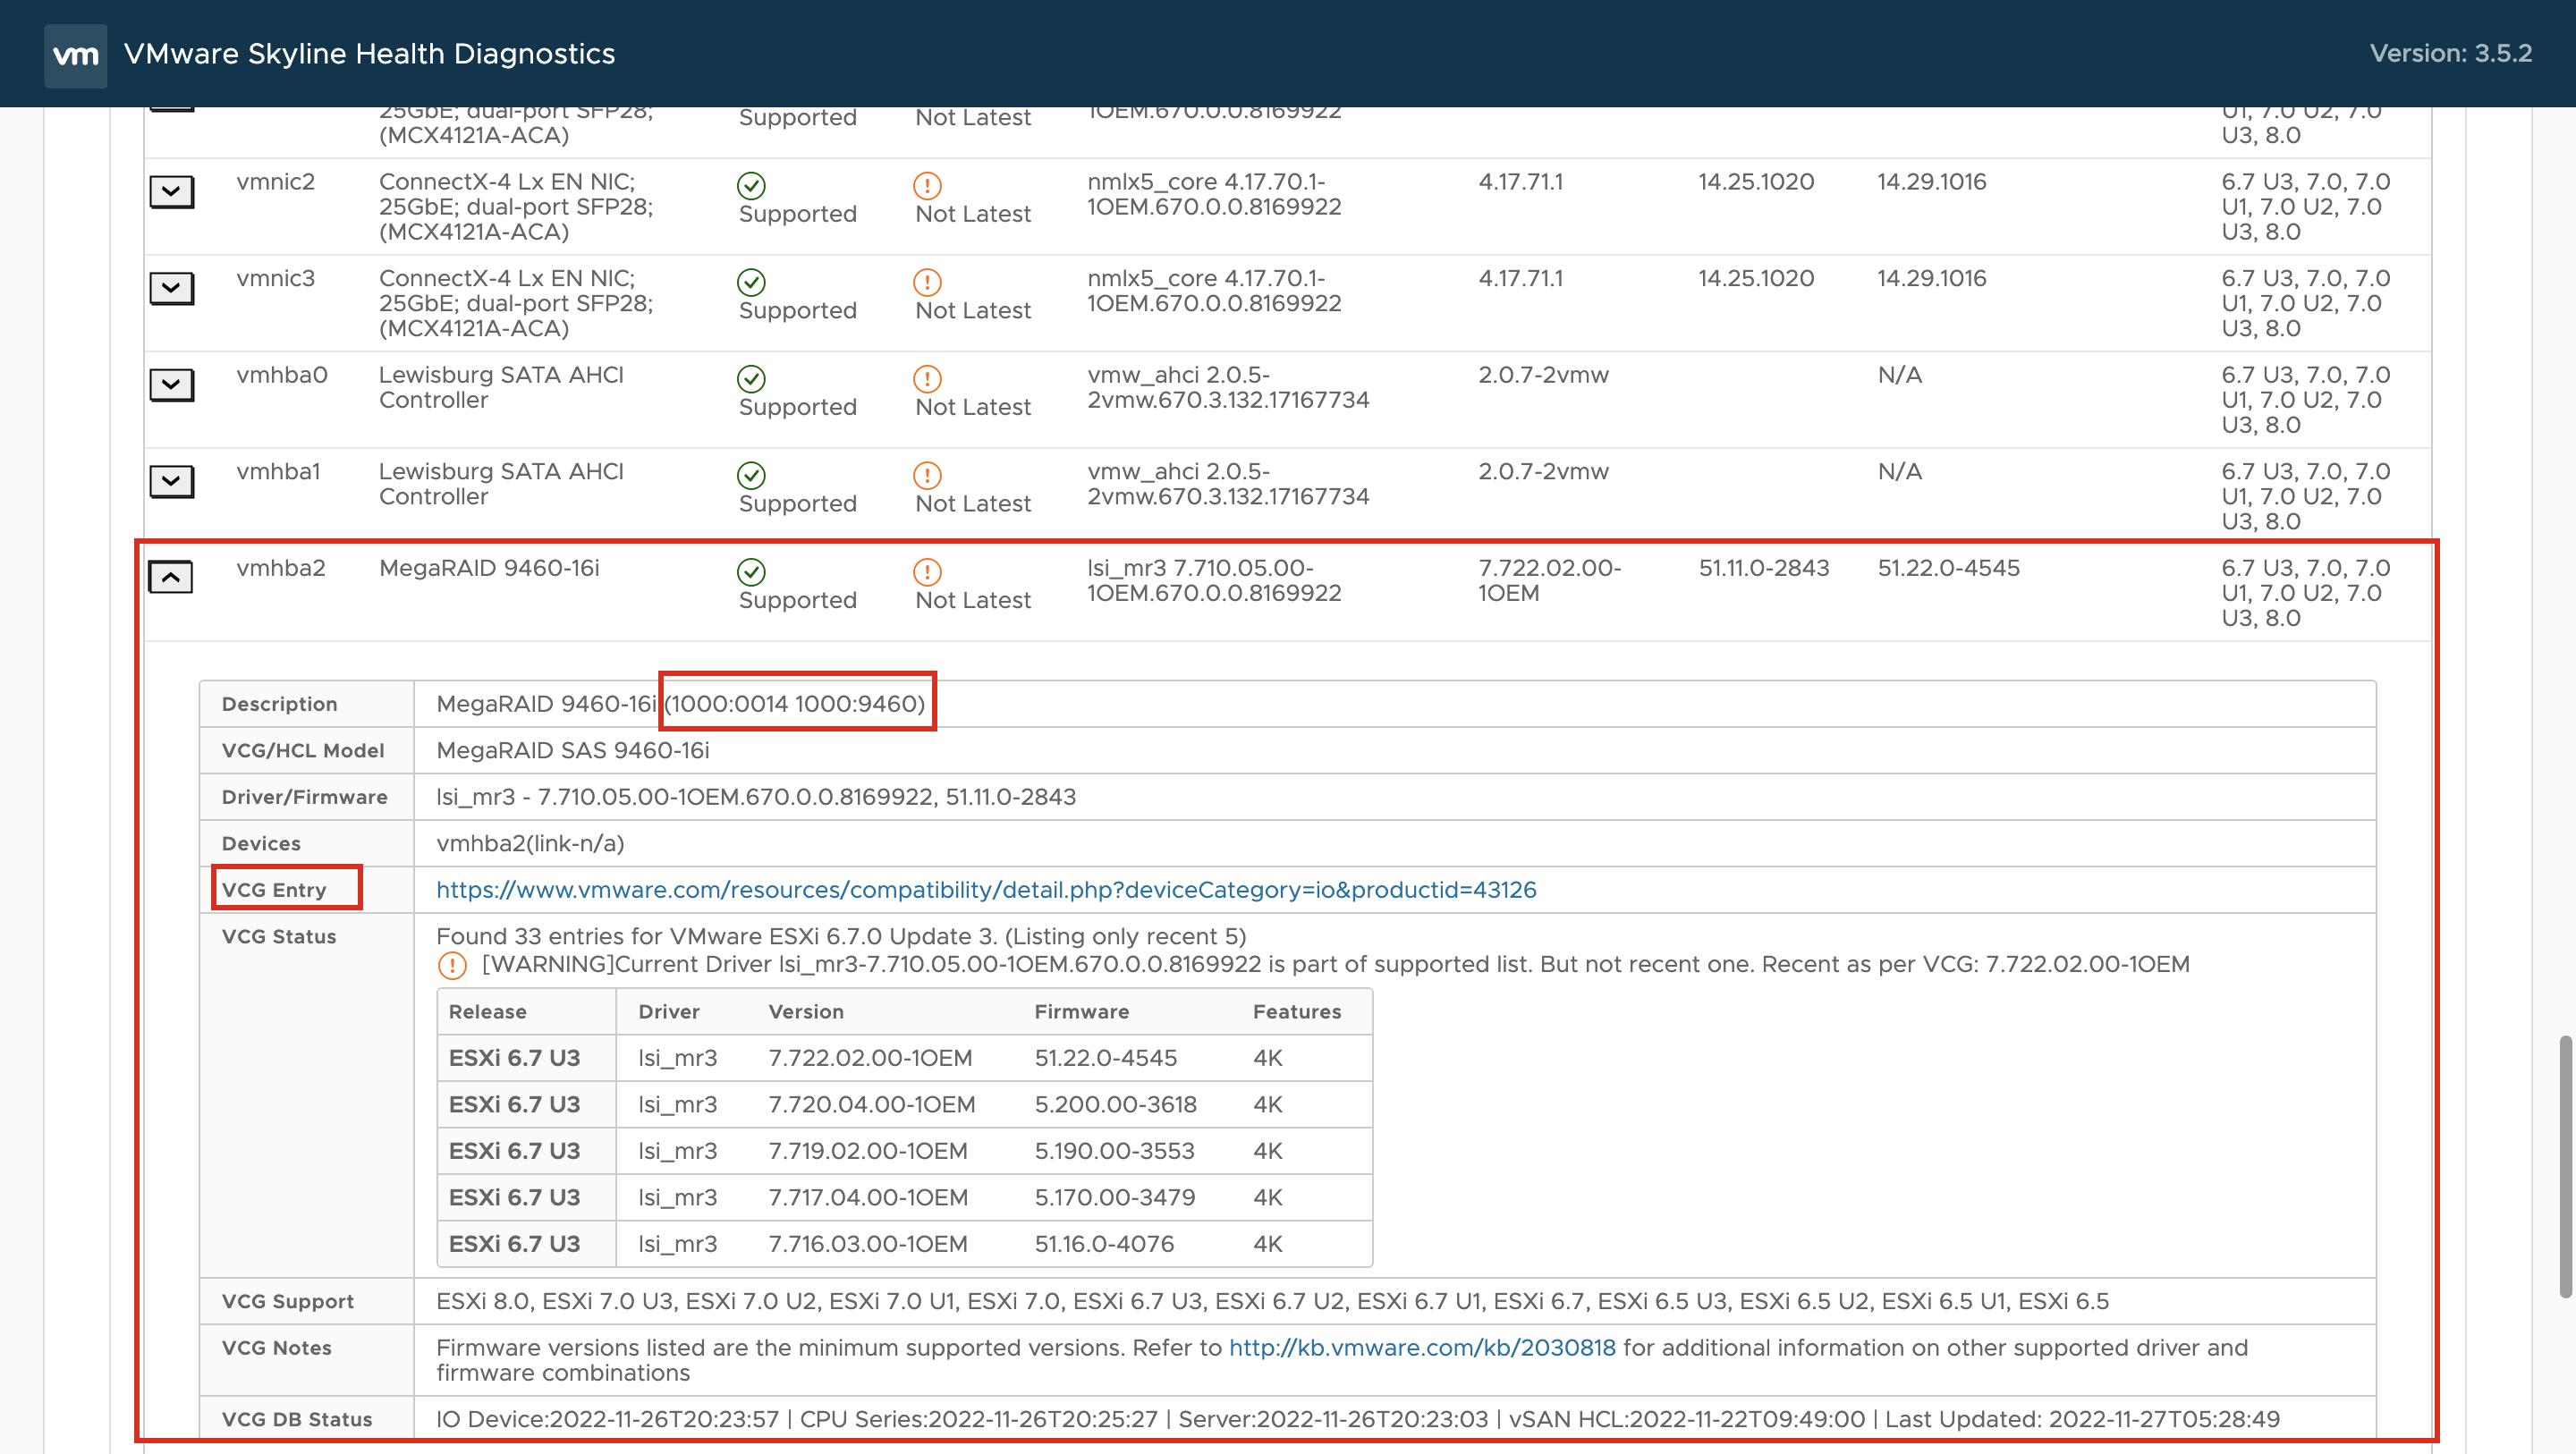Click the 7.719.02.00-1OEM version cell
This screenshot has height=1454, width=2576.
click(x=868, y=1151)
